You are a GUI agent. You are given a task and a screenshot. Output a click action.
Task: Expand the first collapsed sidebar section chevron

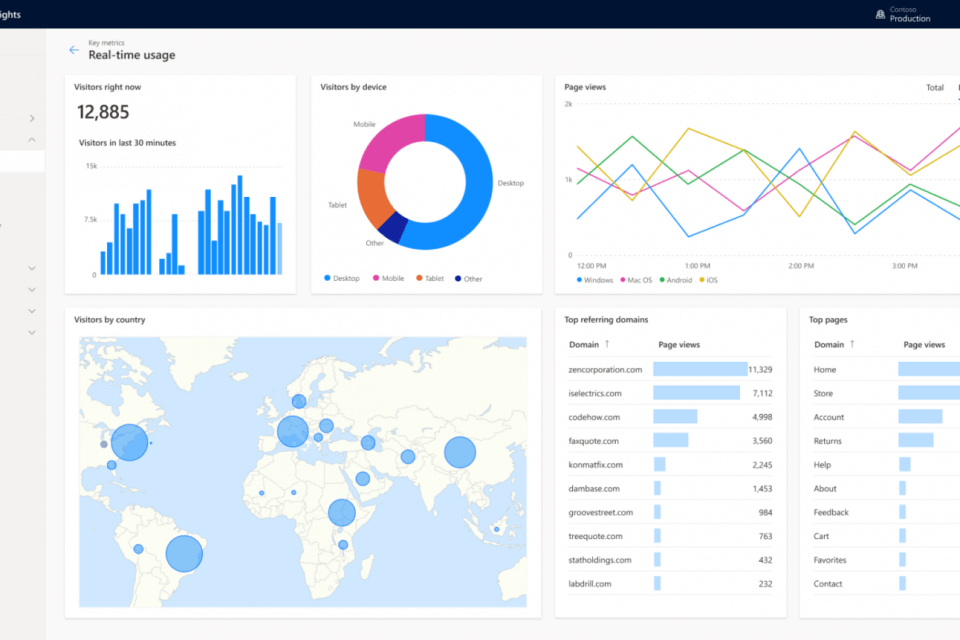tap(32, 119)
